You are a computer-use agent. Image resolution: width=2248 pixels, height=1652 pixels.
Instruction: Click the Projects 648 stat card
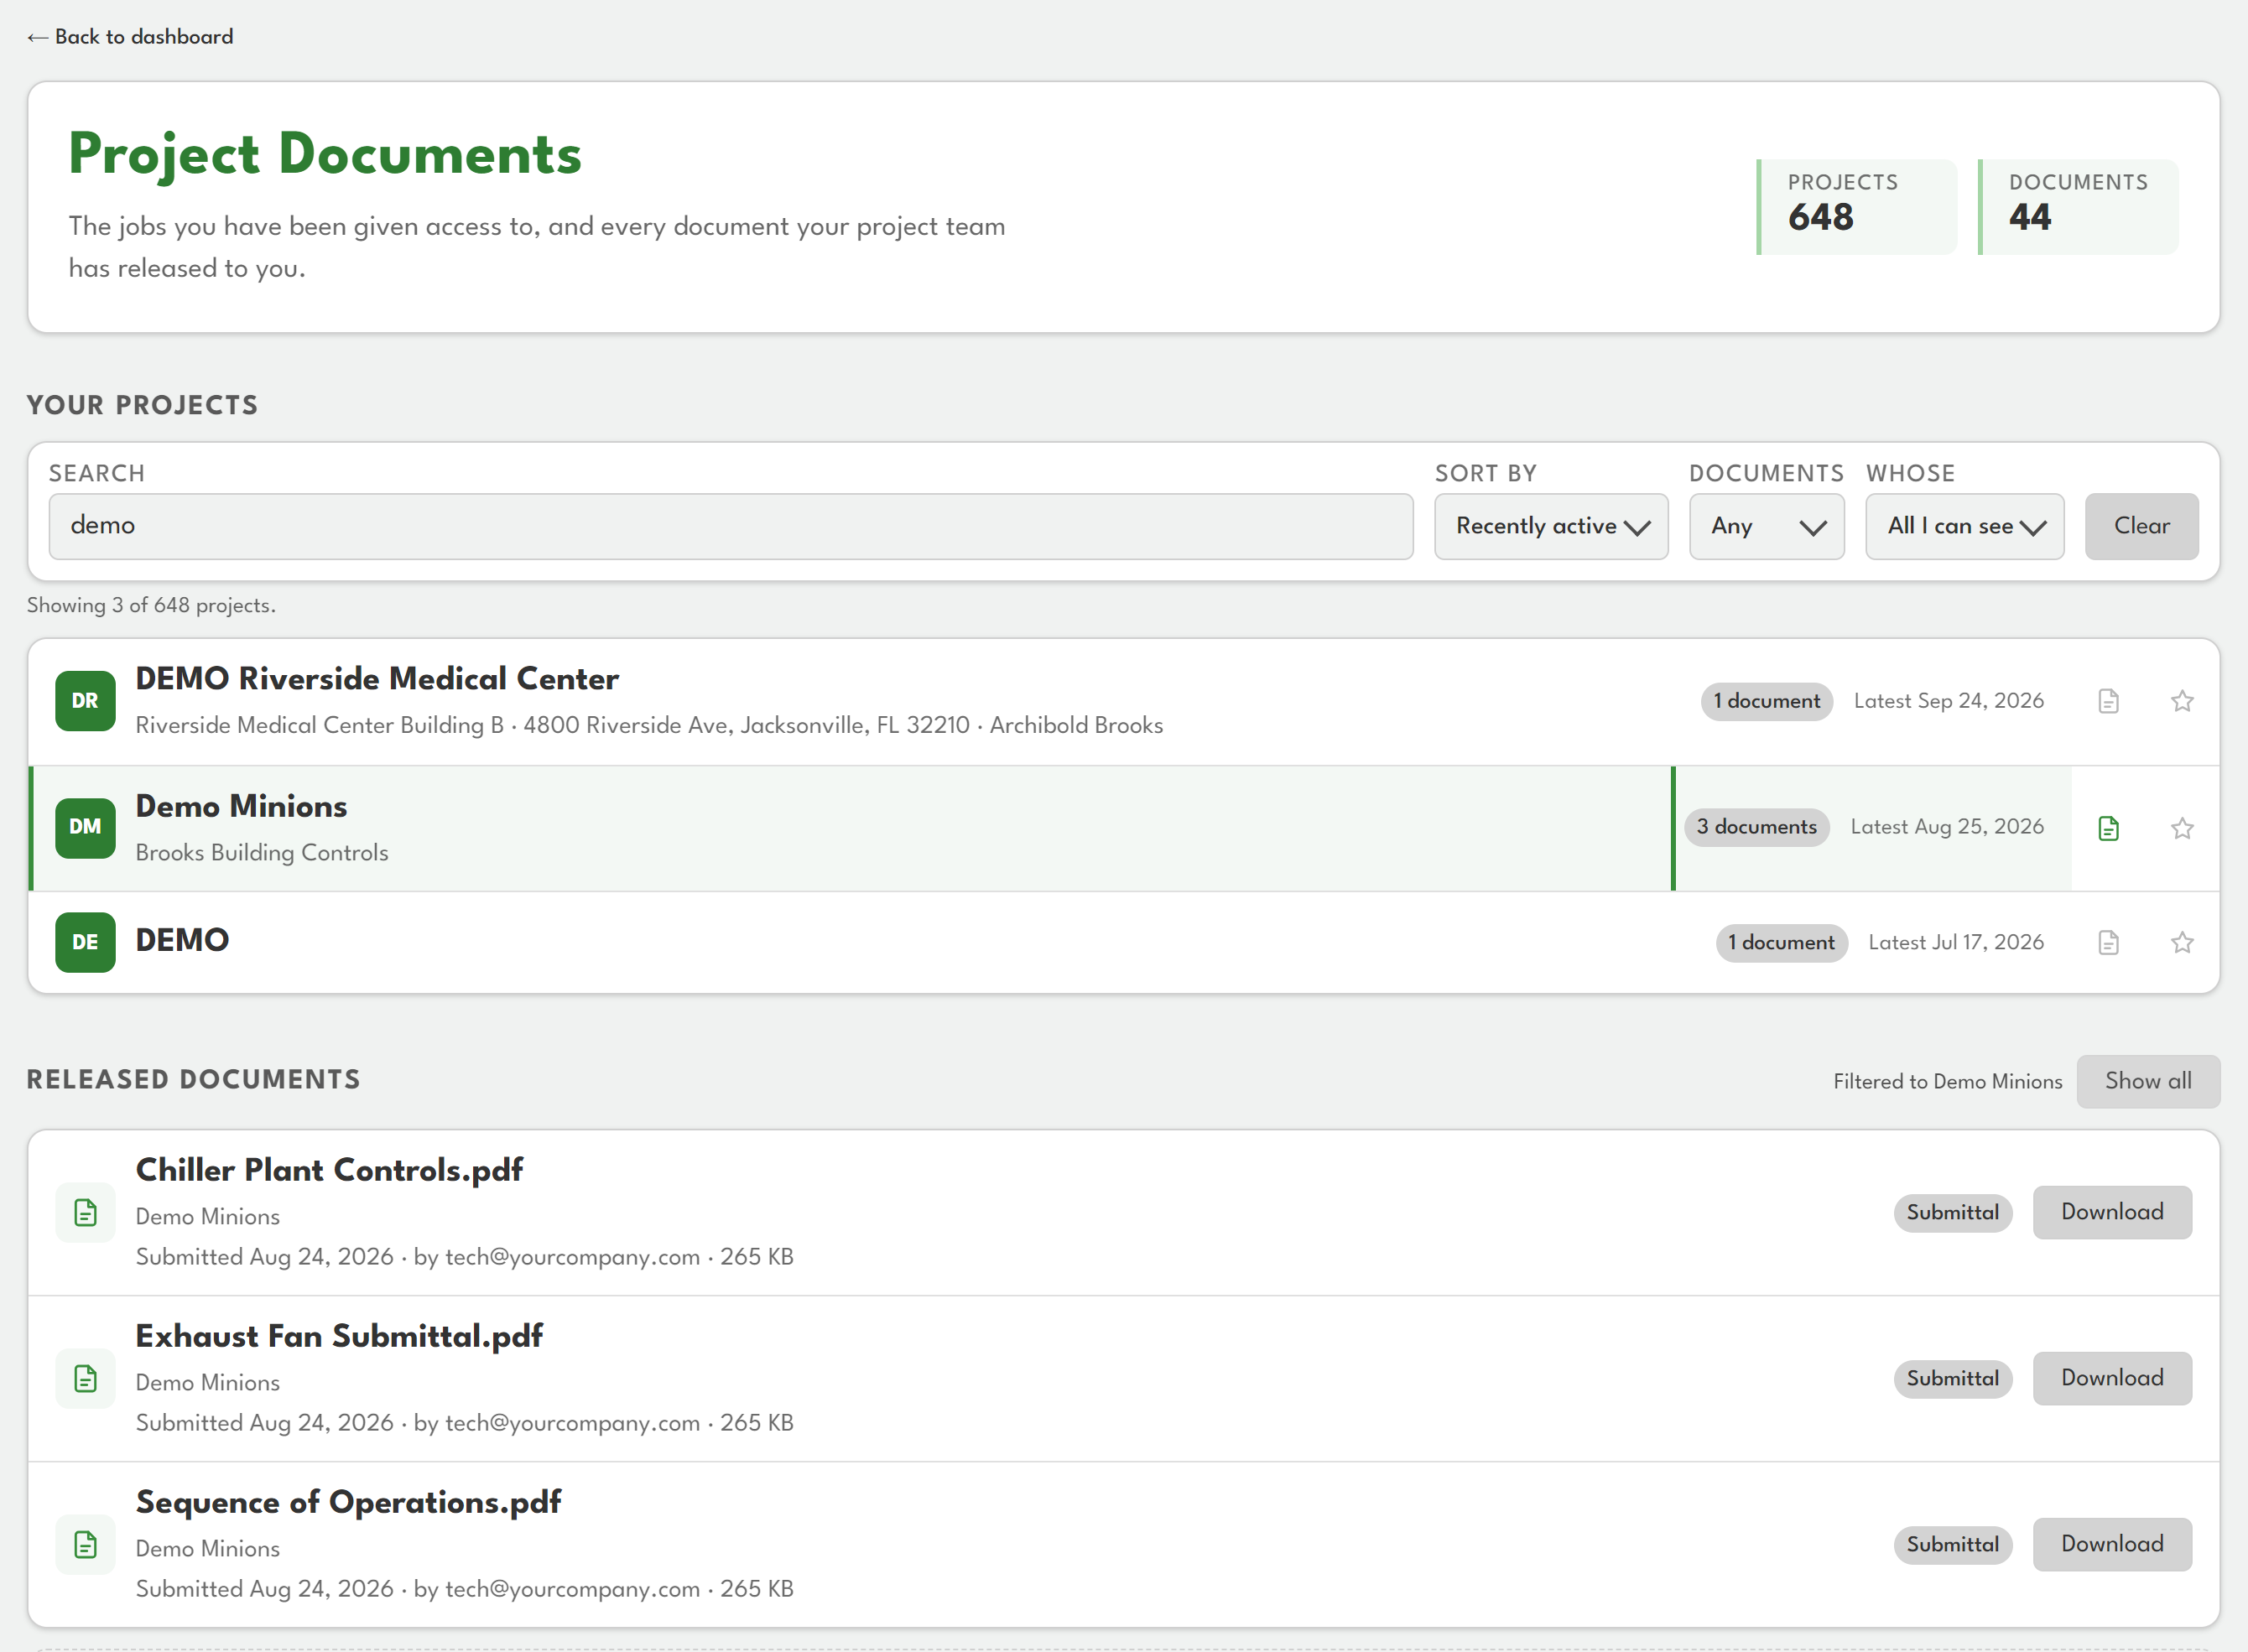(x=1857, y=207)
